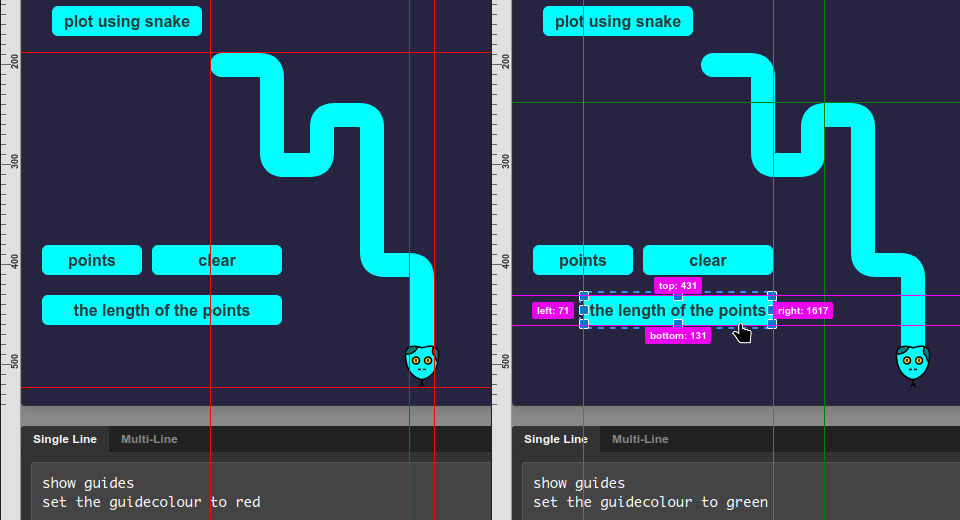Click the top-left resize handle of the selected button
Image resolution: width=960 pixels, height=520 pixels.
tap(584, 296)
